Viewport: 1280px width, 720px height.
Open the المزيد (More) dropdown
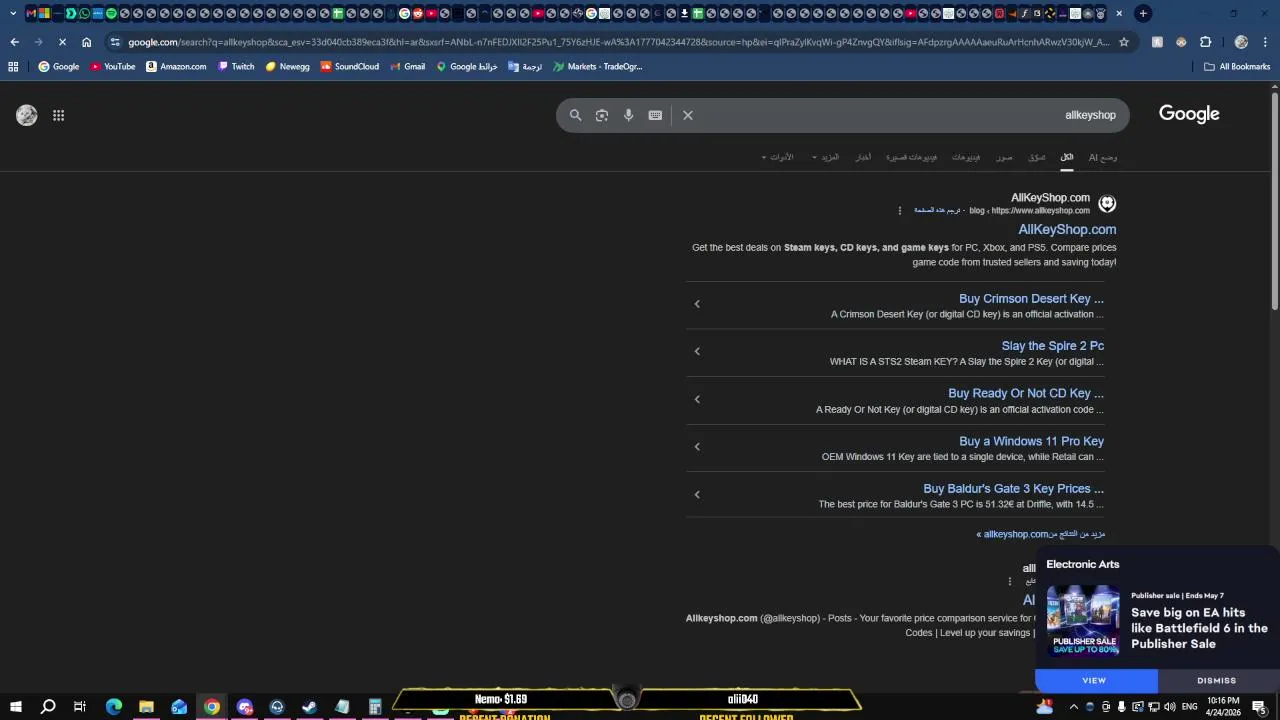(x=826, y=157)
